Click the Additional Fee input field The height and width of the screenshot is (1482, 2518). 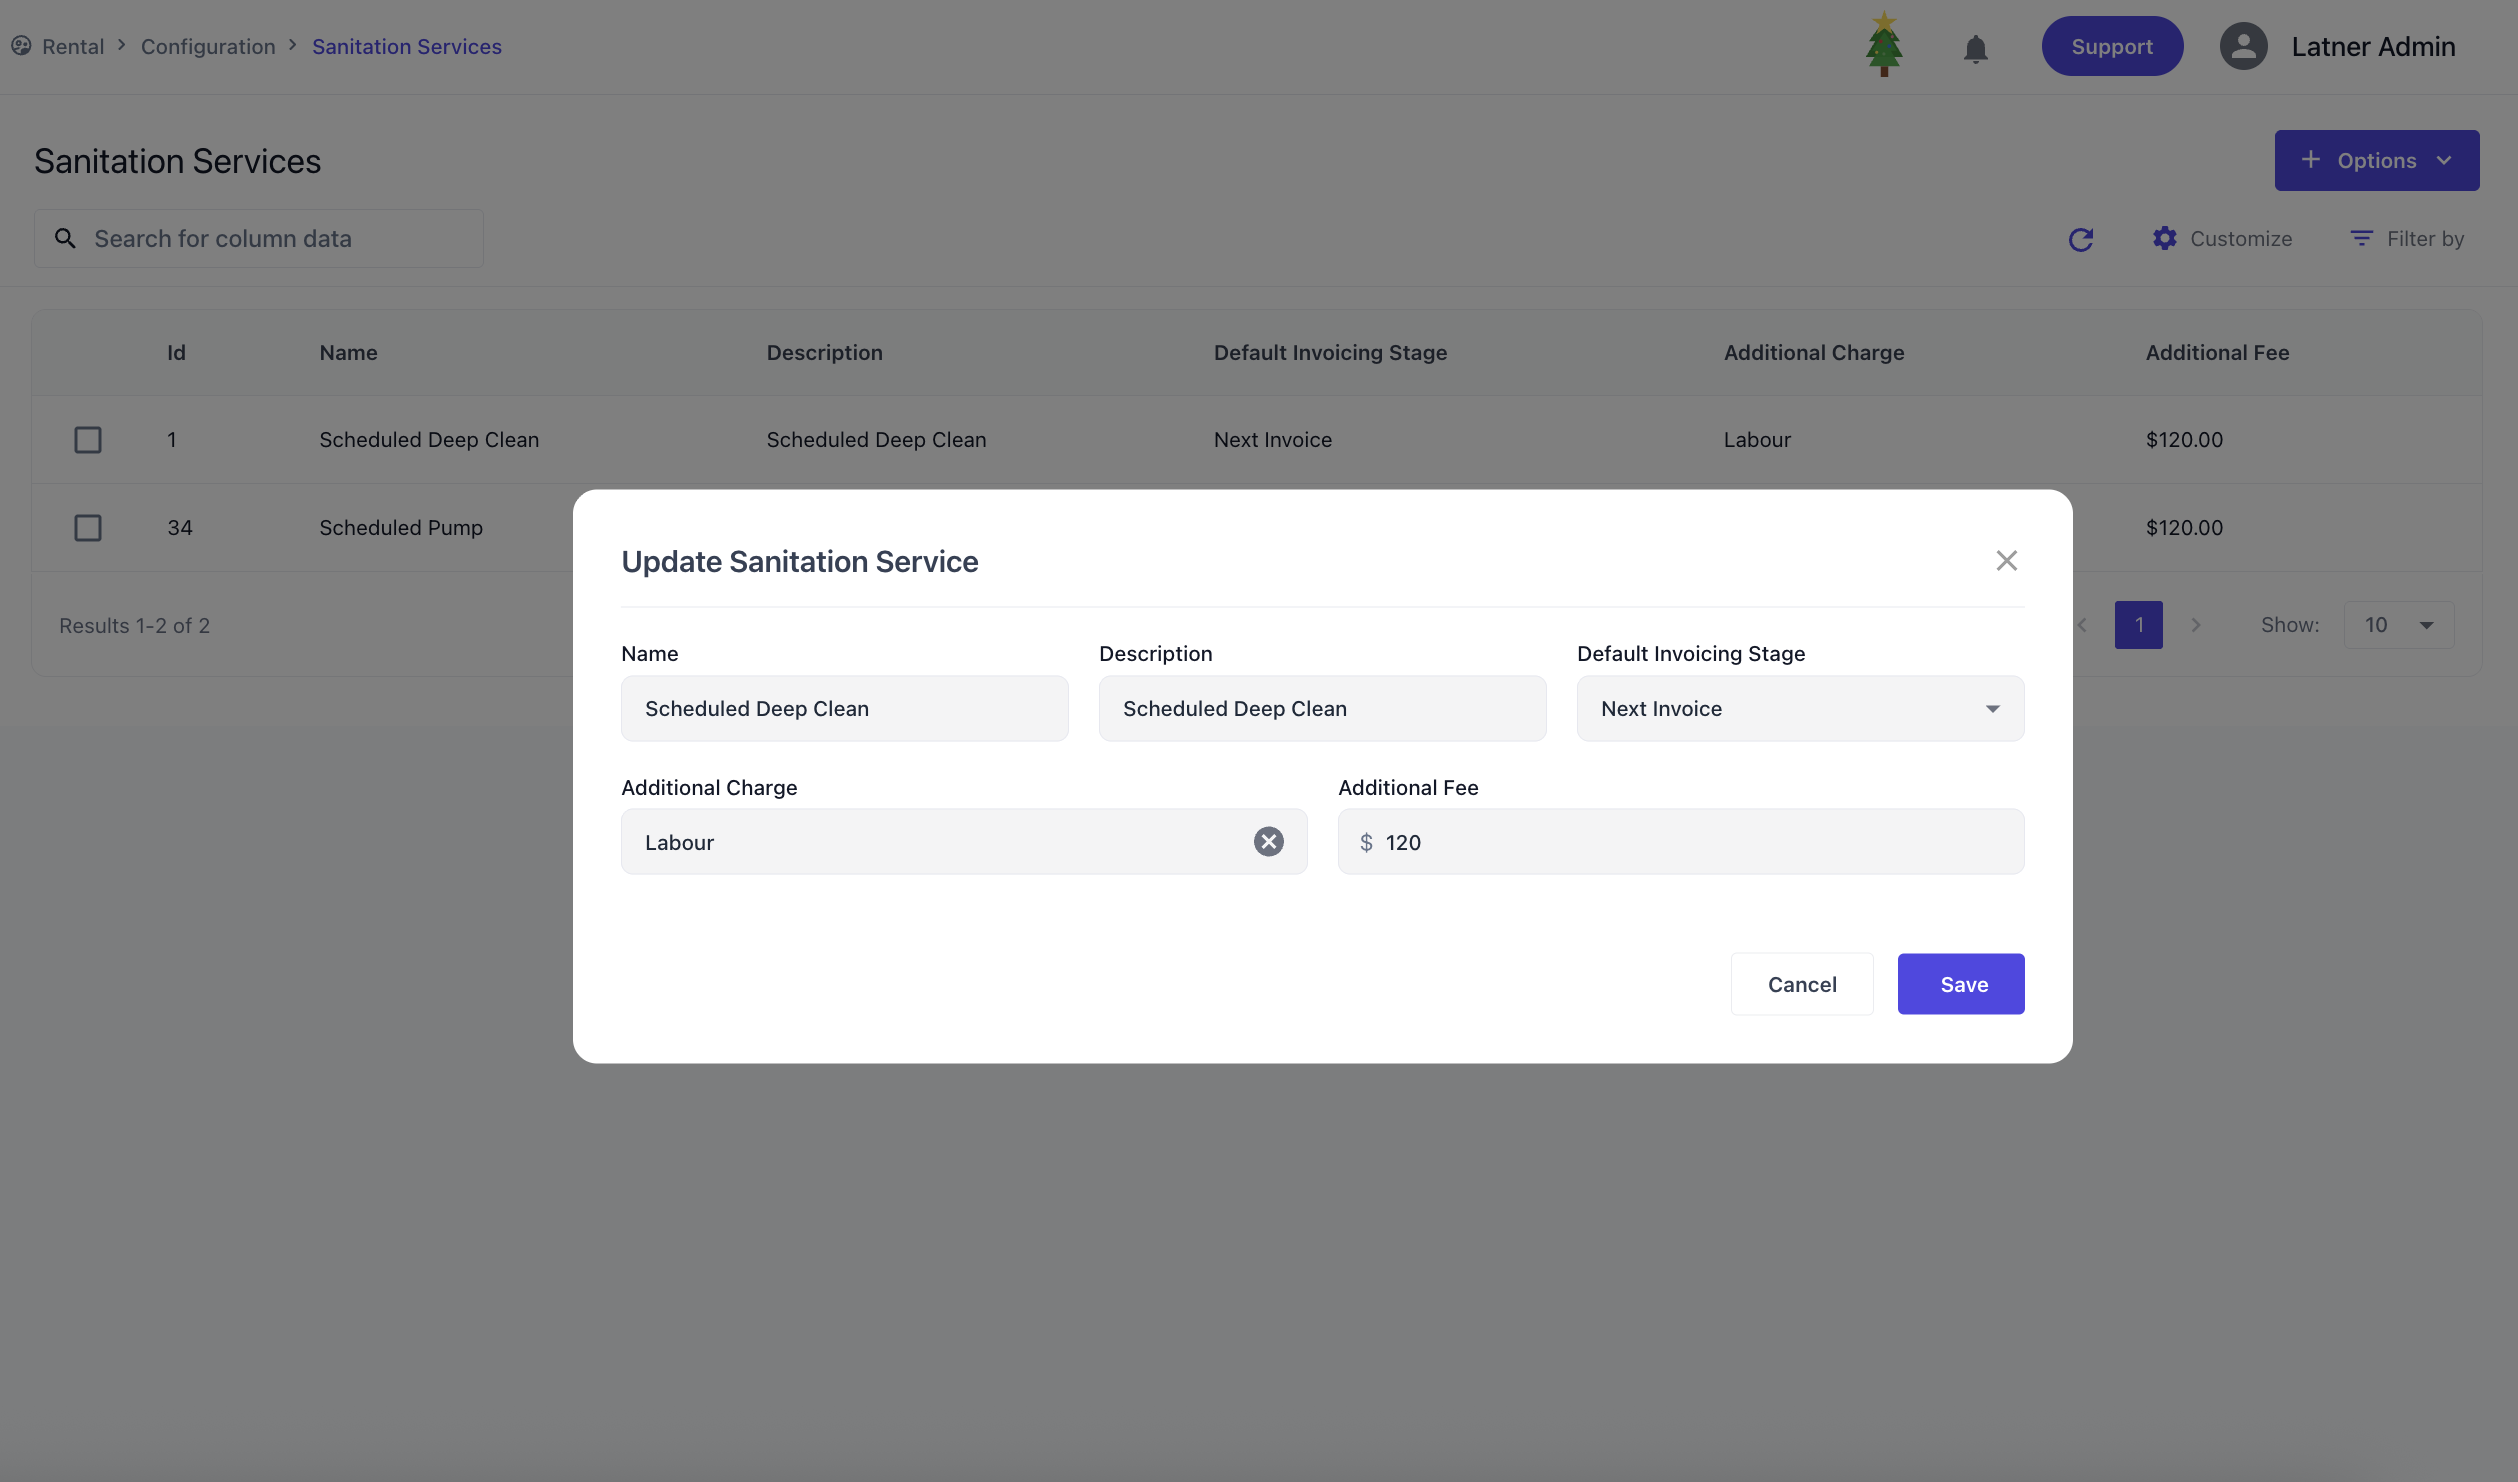(x=1700, y=843)
